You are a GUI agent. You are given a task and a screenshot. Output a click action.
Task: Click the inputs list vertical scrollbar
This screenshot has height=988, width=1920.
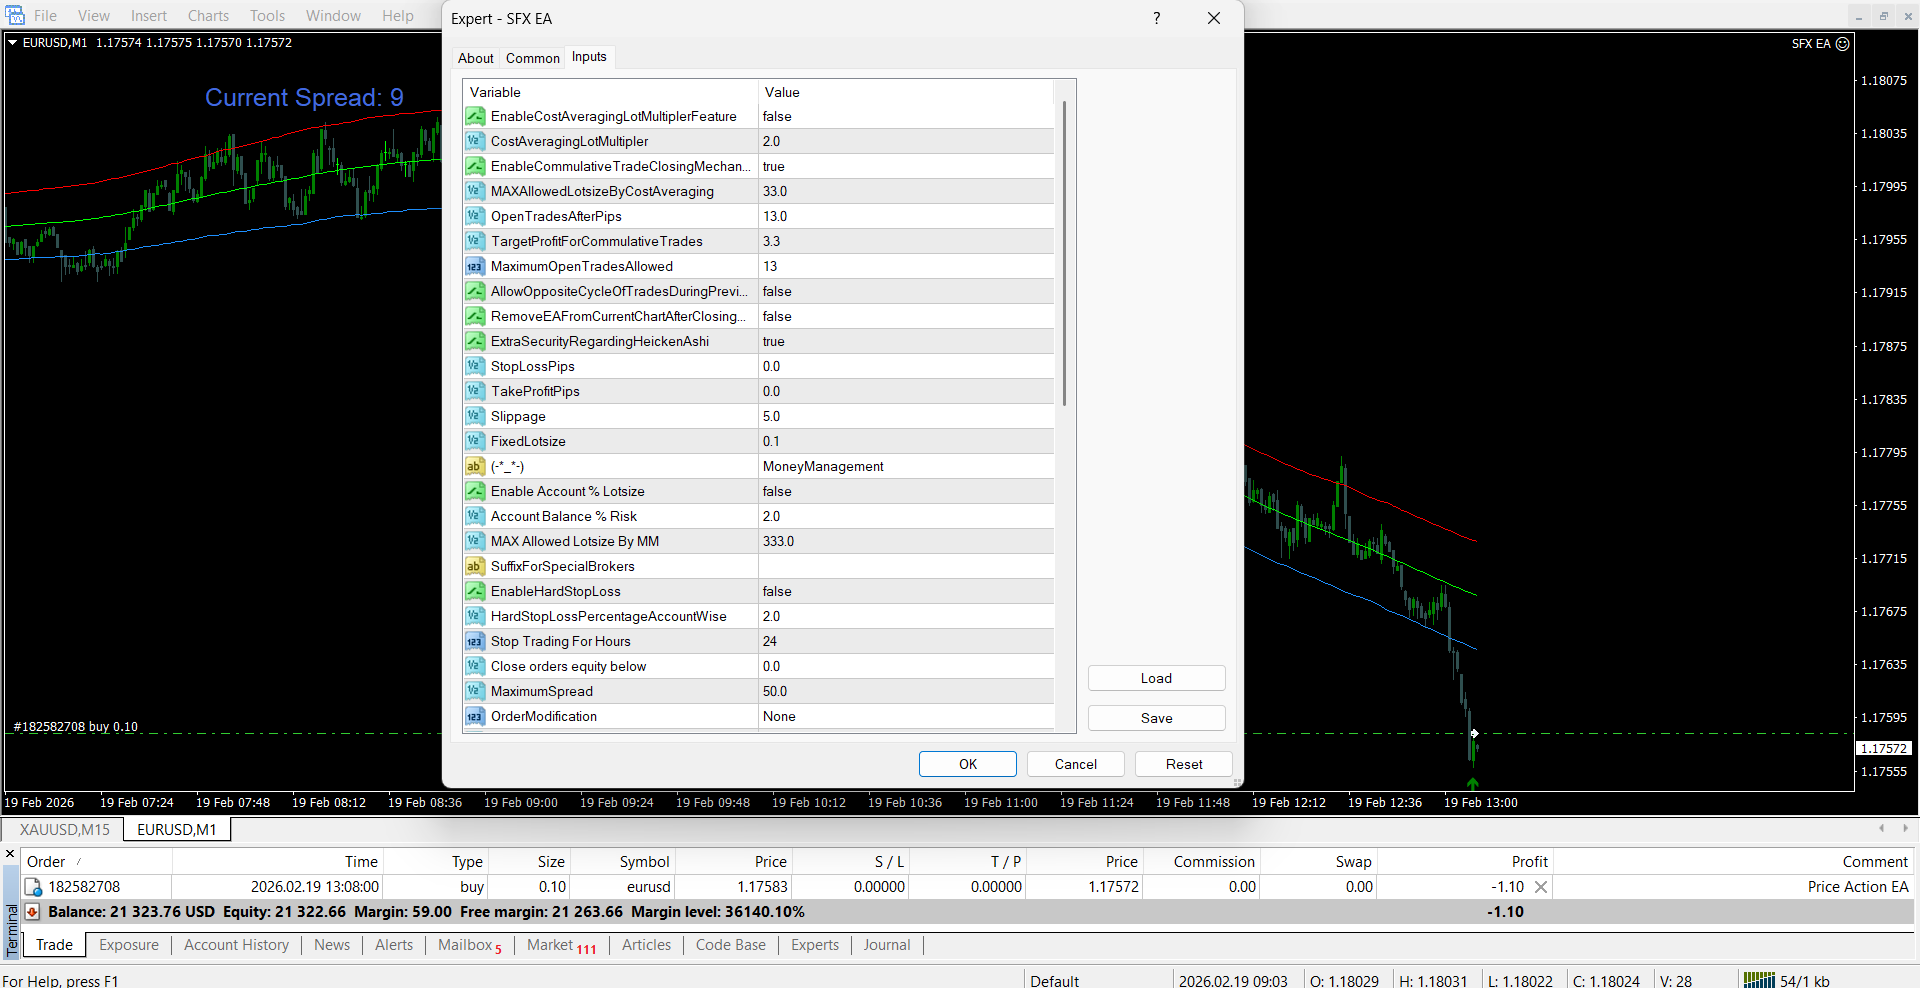click(1064, 250)
